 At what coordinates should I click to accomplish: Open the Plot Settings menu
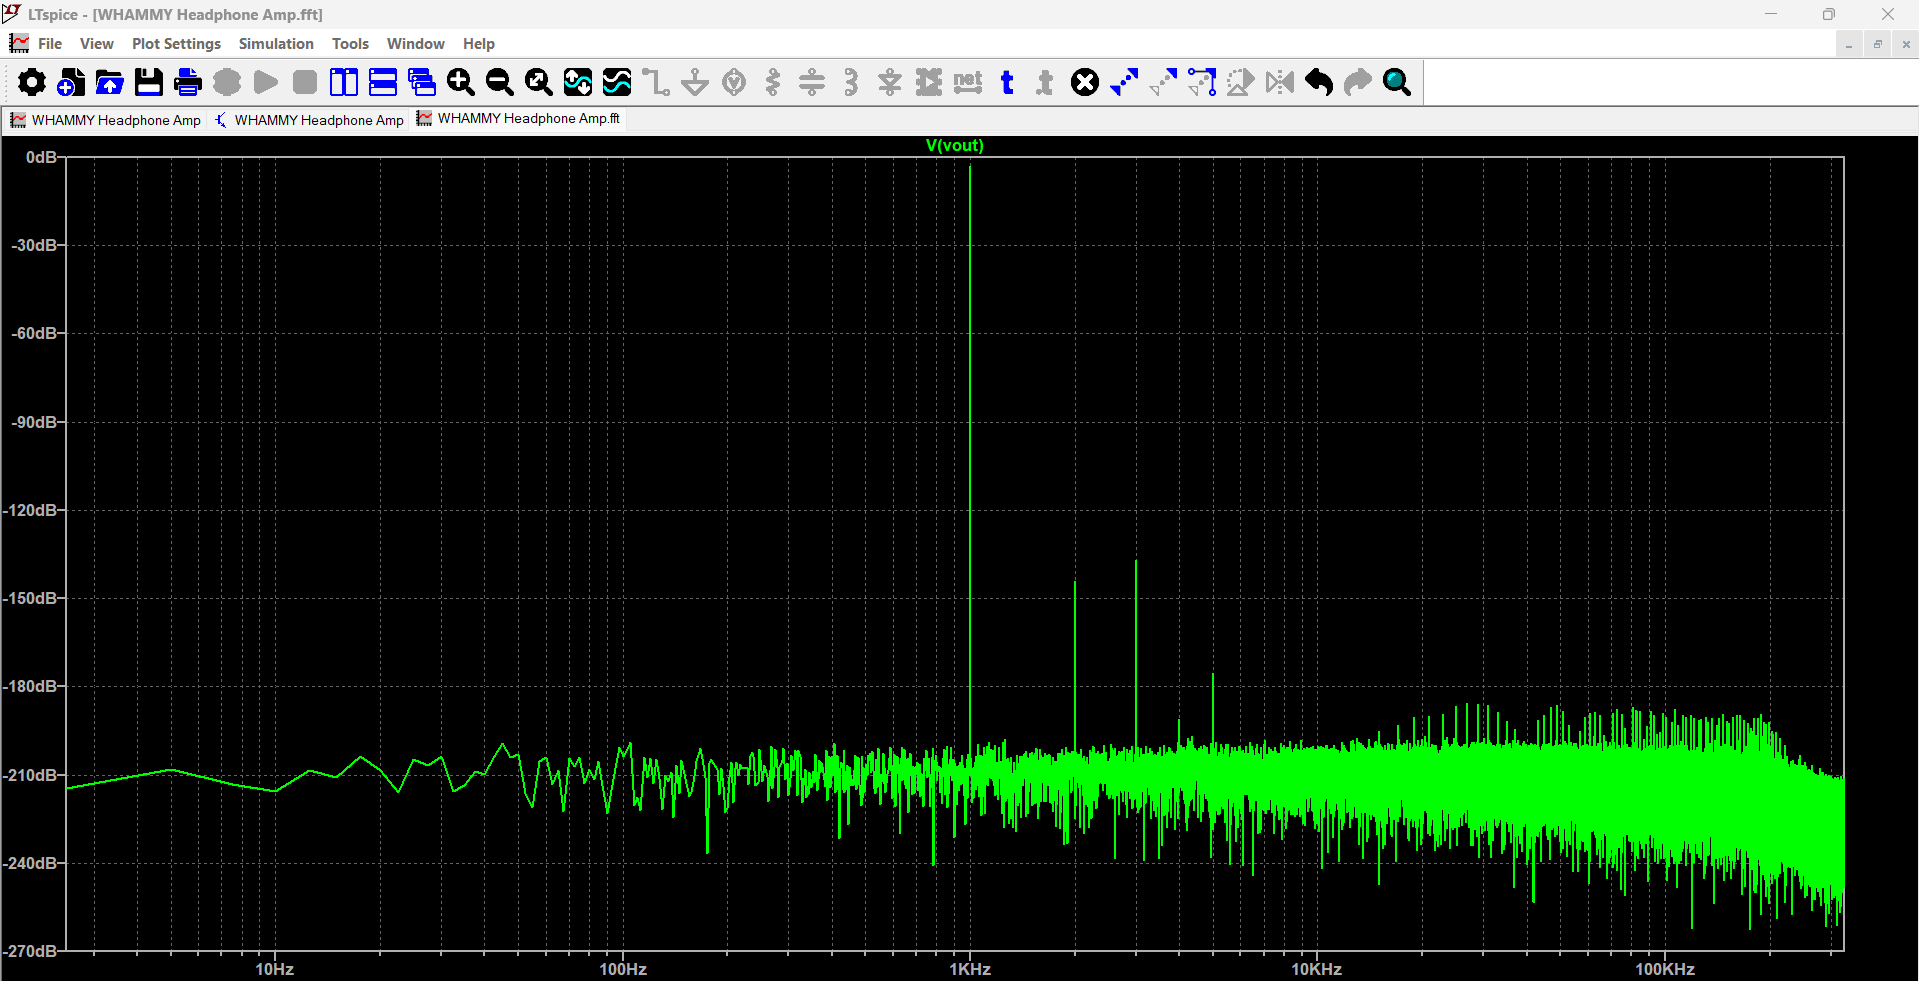coord(176,44)
